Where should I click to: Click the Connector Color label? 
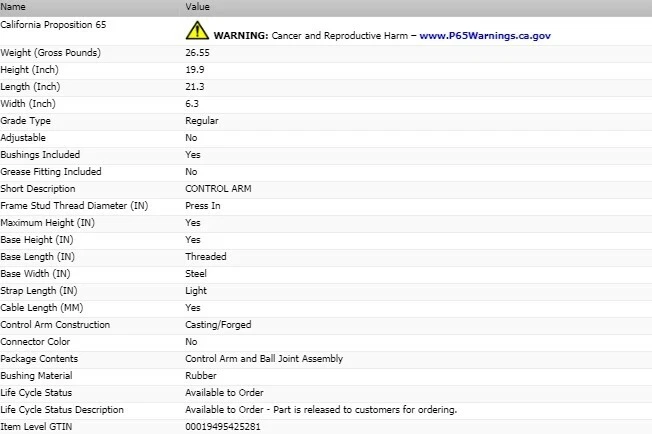(35, 342)
